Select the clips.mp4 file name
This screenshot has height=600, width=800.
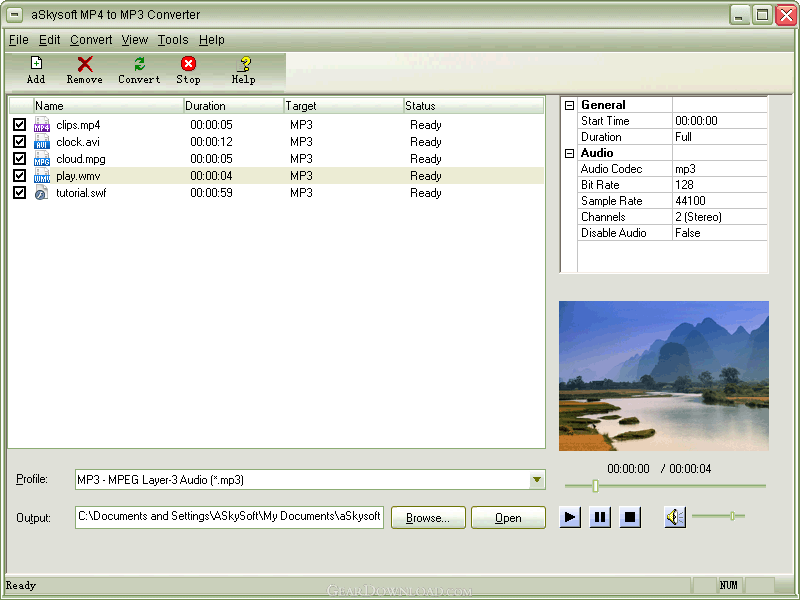(78, 124)
